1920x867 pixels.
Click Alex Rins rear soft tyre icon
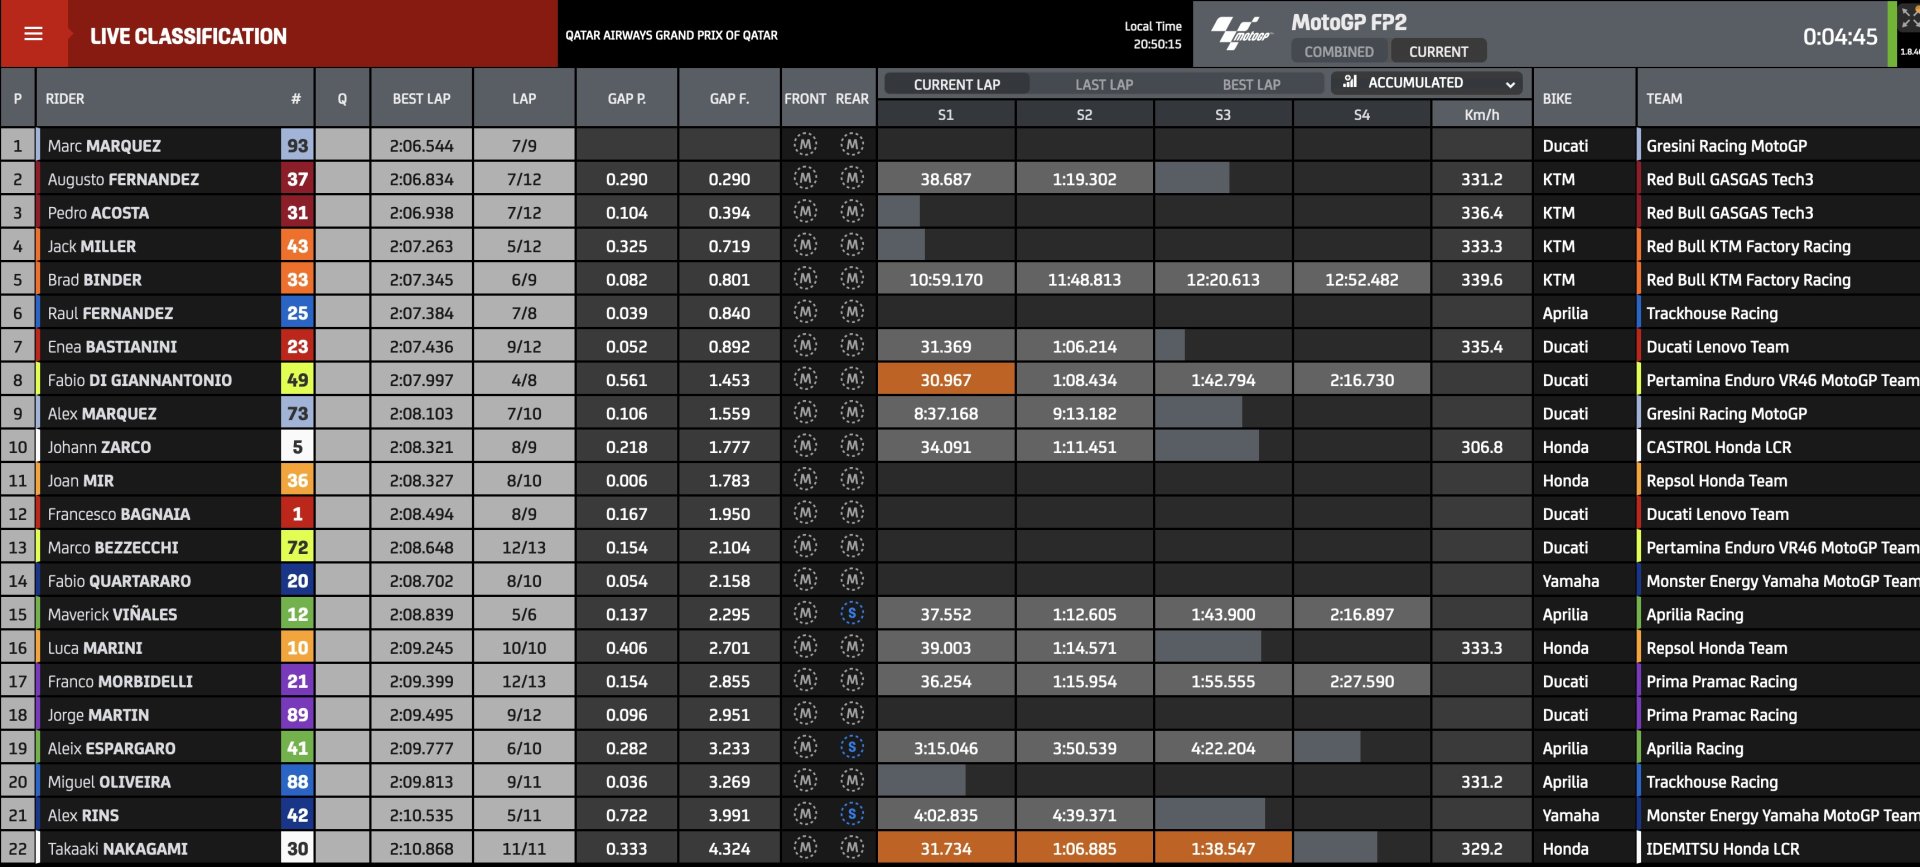tap(852, 815)
